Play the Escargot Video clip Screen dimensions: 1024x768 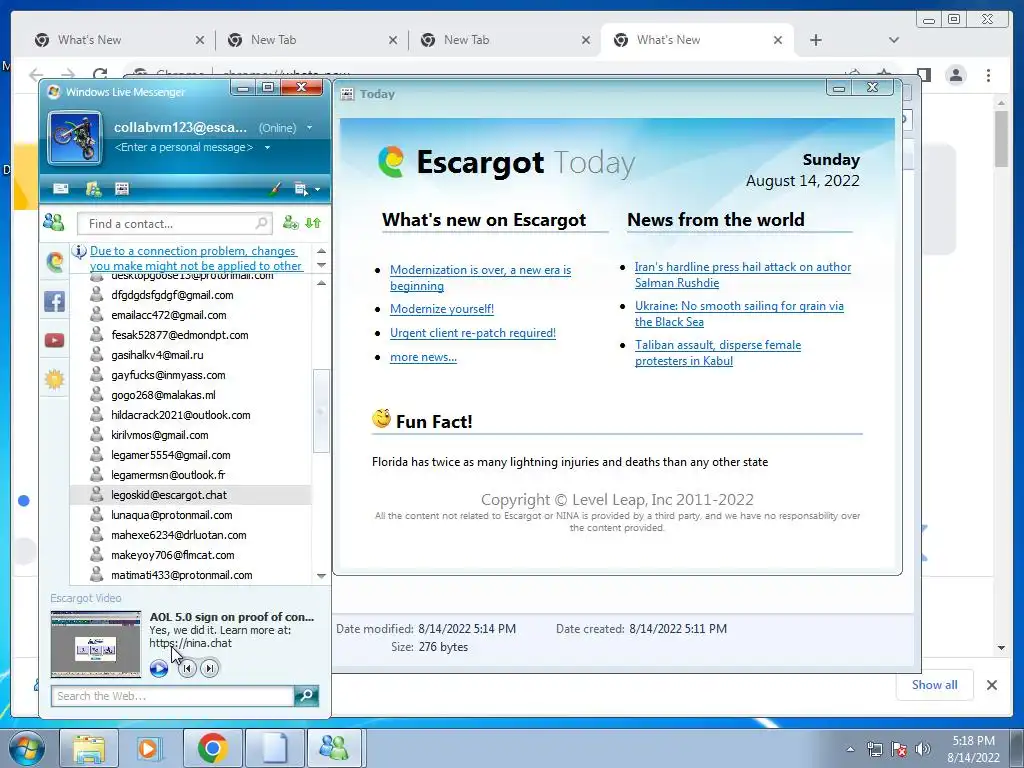tap(159, 668)
